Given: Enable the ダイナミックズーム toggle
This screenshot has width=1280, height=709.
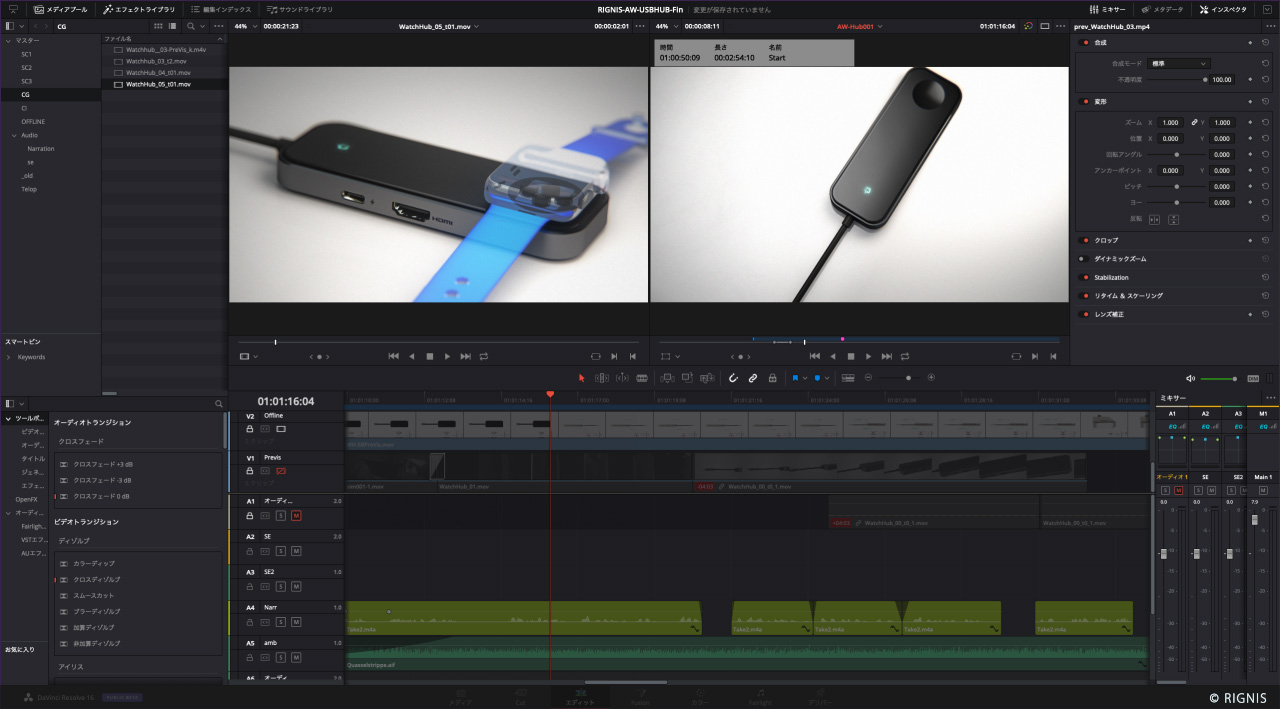Looking at the screenshot, I should 1082,259.
